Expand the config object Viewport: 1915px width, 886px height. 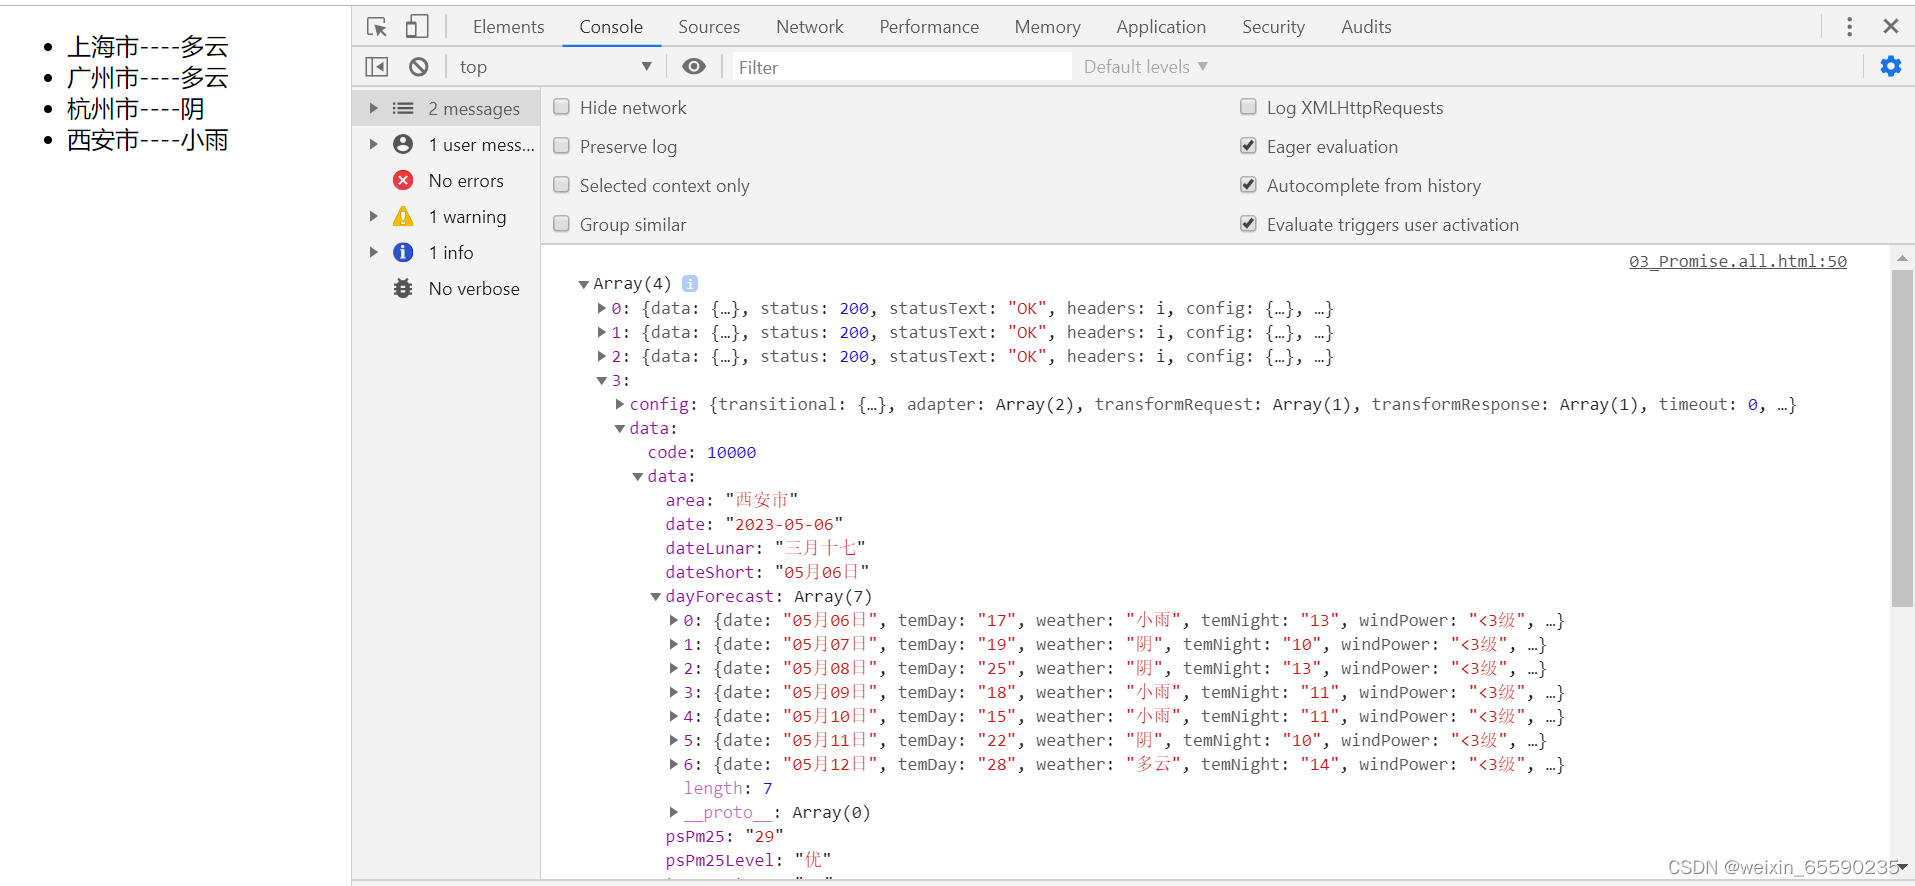(x=620, y=404)
